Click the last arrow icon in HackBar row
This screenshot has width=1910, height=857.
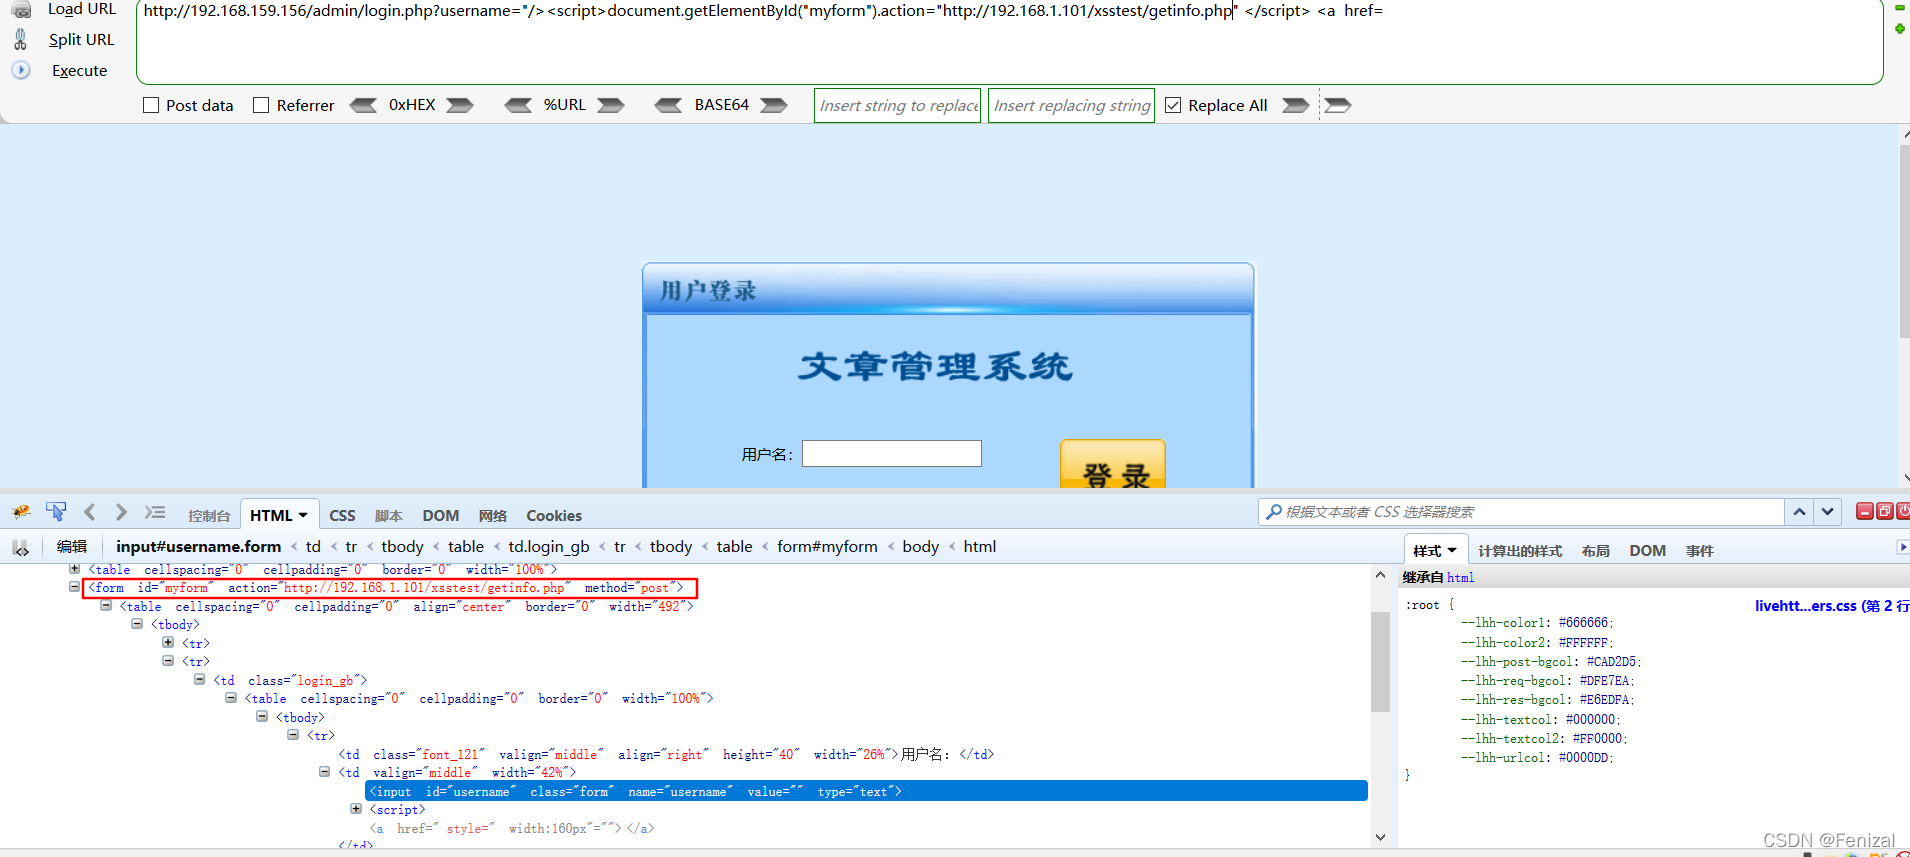[x=1338, y=105]
